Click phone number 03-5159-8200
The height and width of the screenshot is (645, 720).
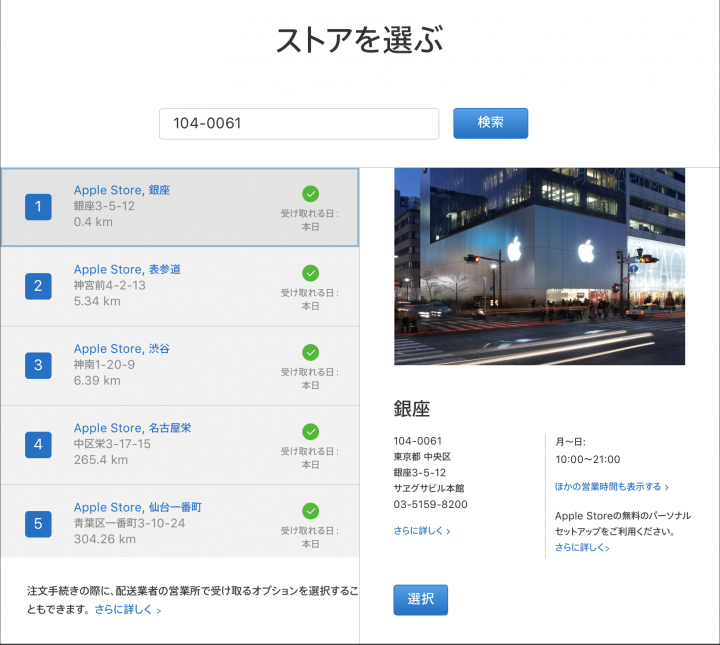pyautogui.click(x=430, y=505)
